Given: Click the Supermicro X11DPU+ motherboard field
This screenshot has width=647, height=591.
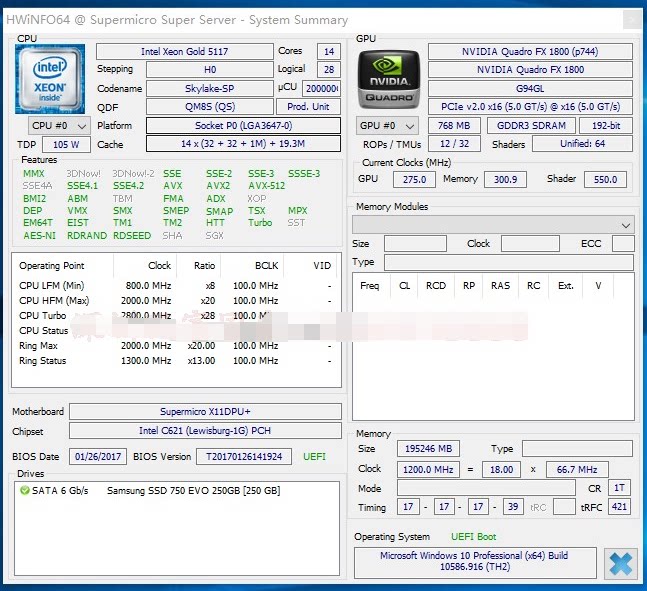Looking at the screenshot, I should click(205, 411).
